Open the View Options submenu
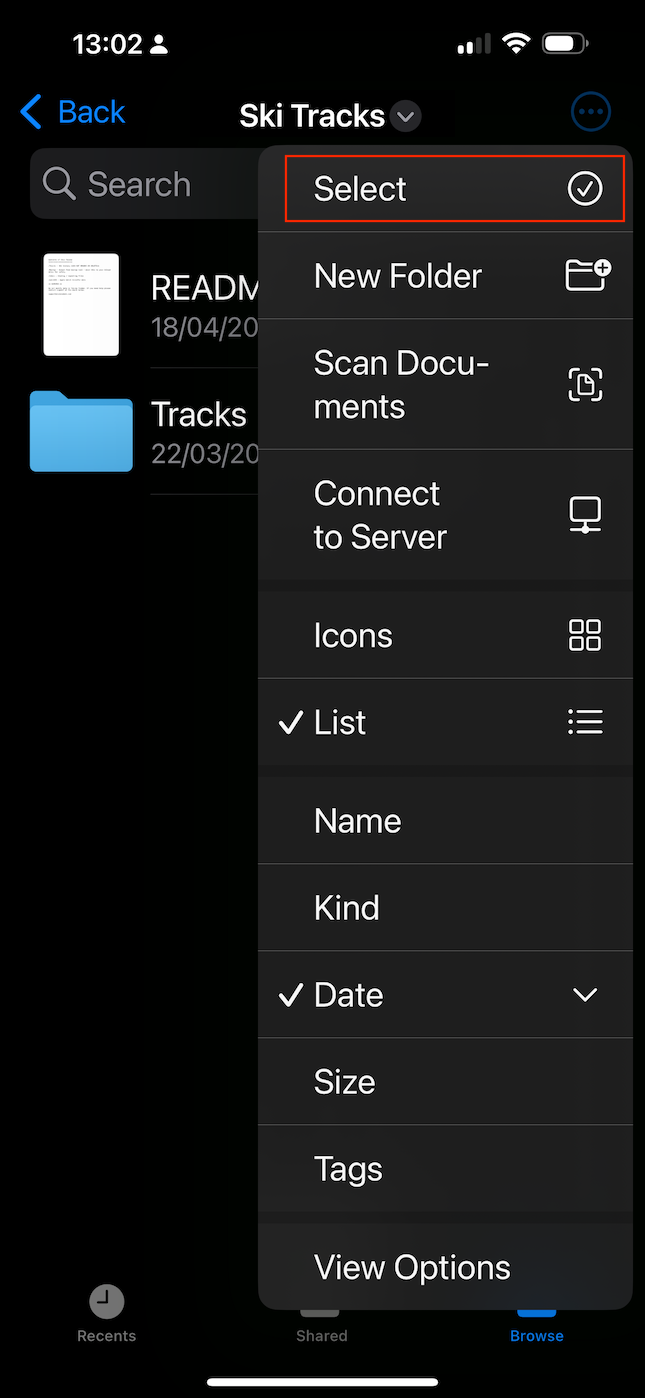The image size is (645, 1398). (412, 1267)
